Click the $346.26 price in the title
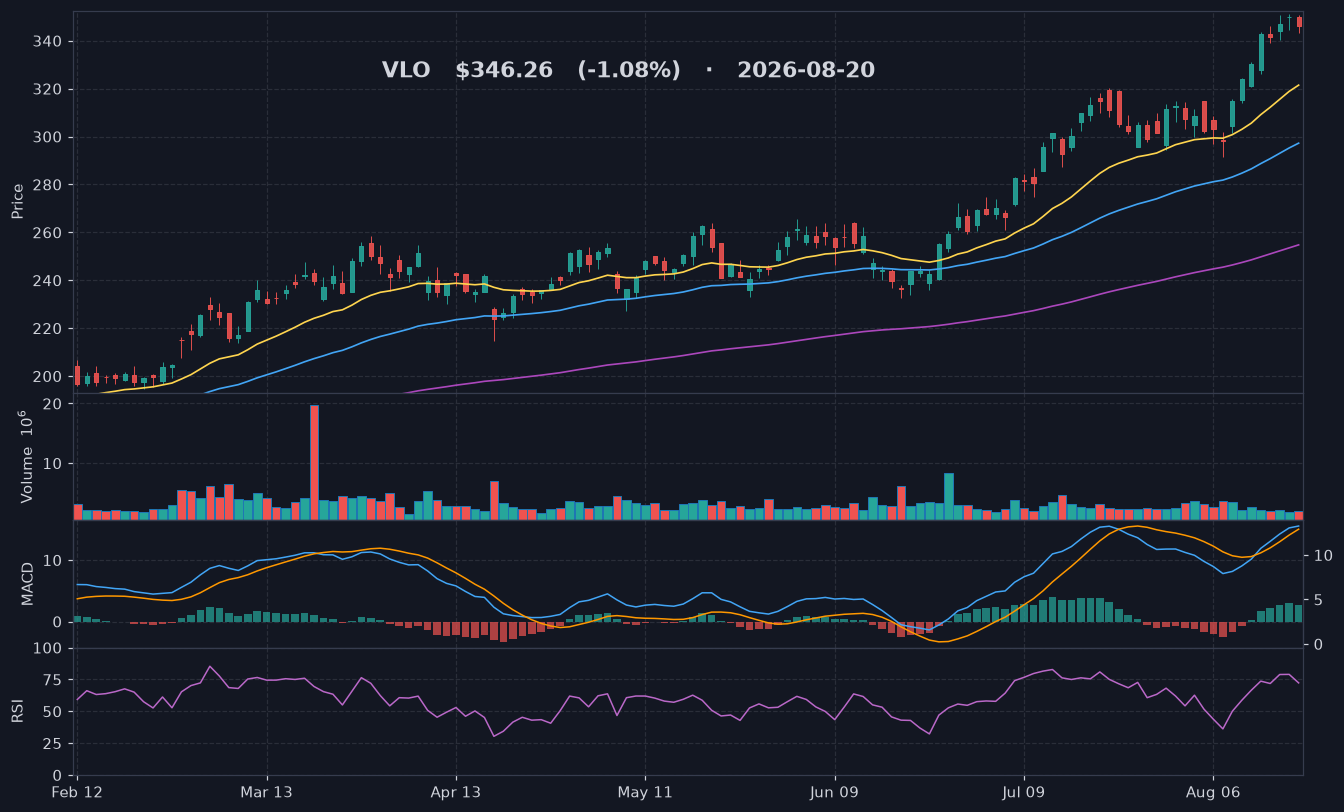 pos(504,70)
